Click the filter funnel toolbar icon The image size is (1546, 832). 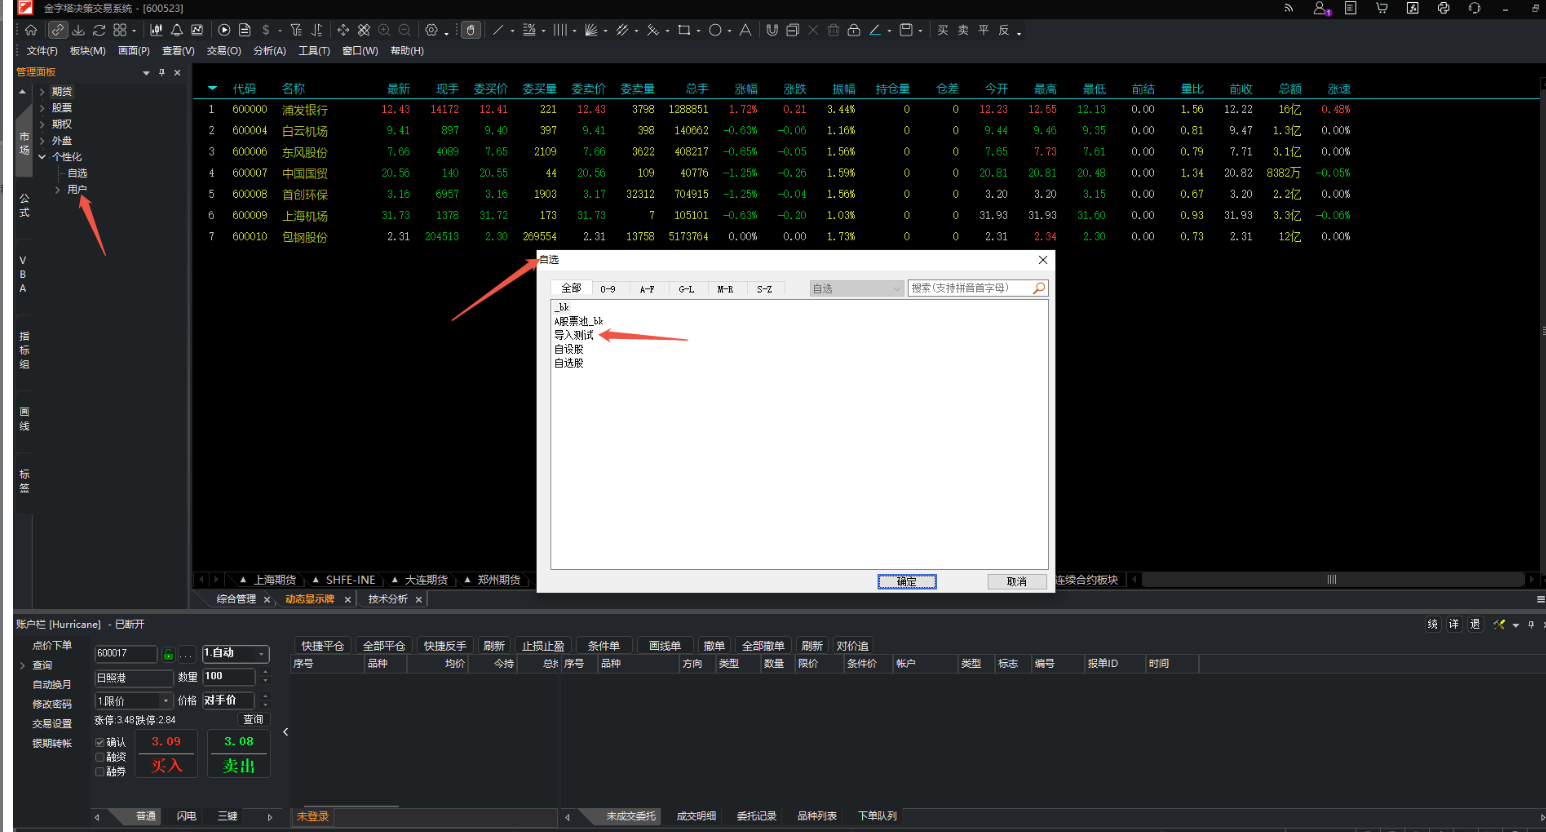point(296,30)
